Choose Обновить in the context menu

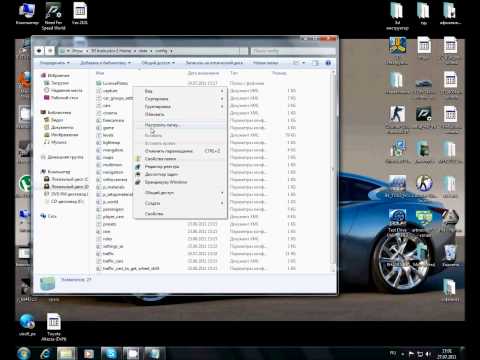tap(180, 114)
